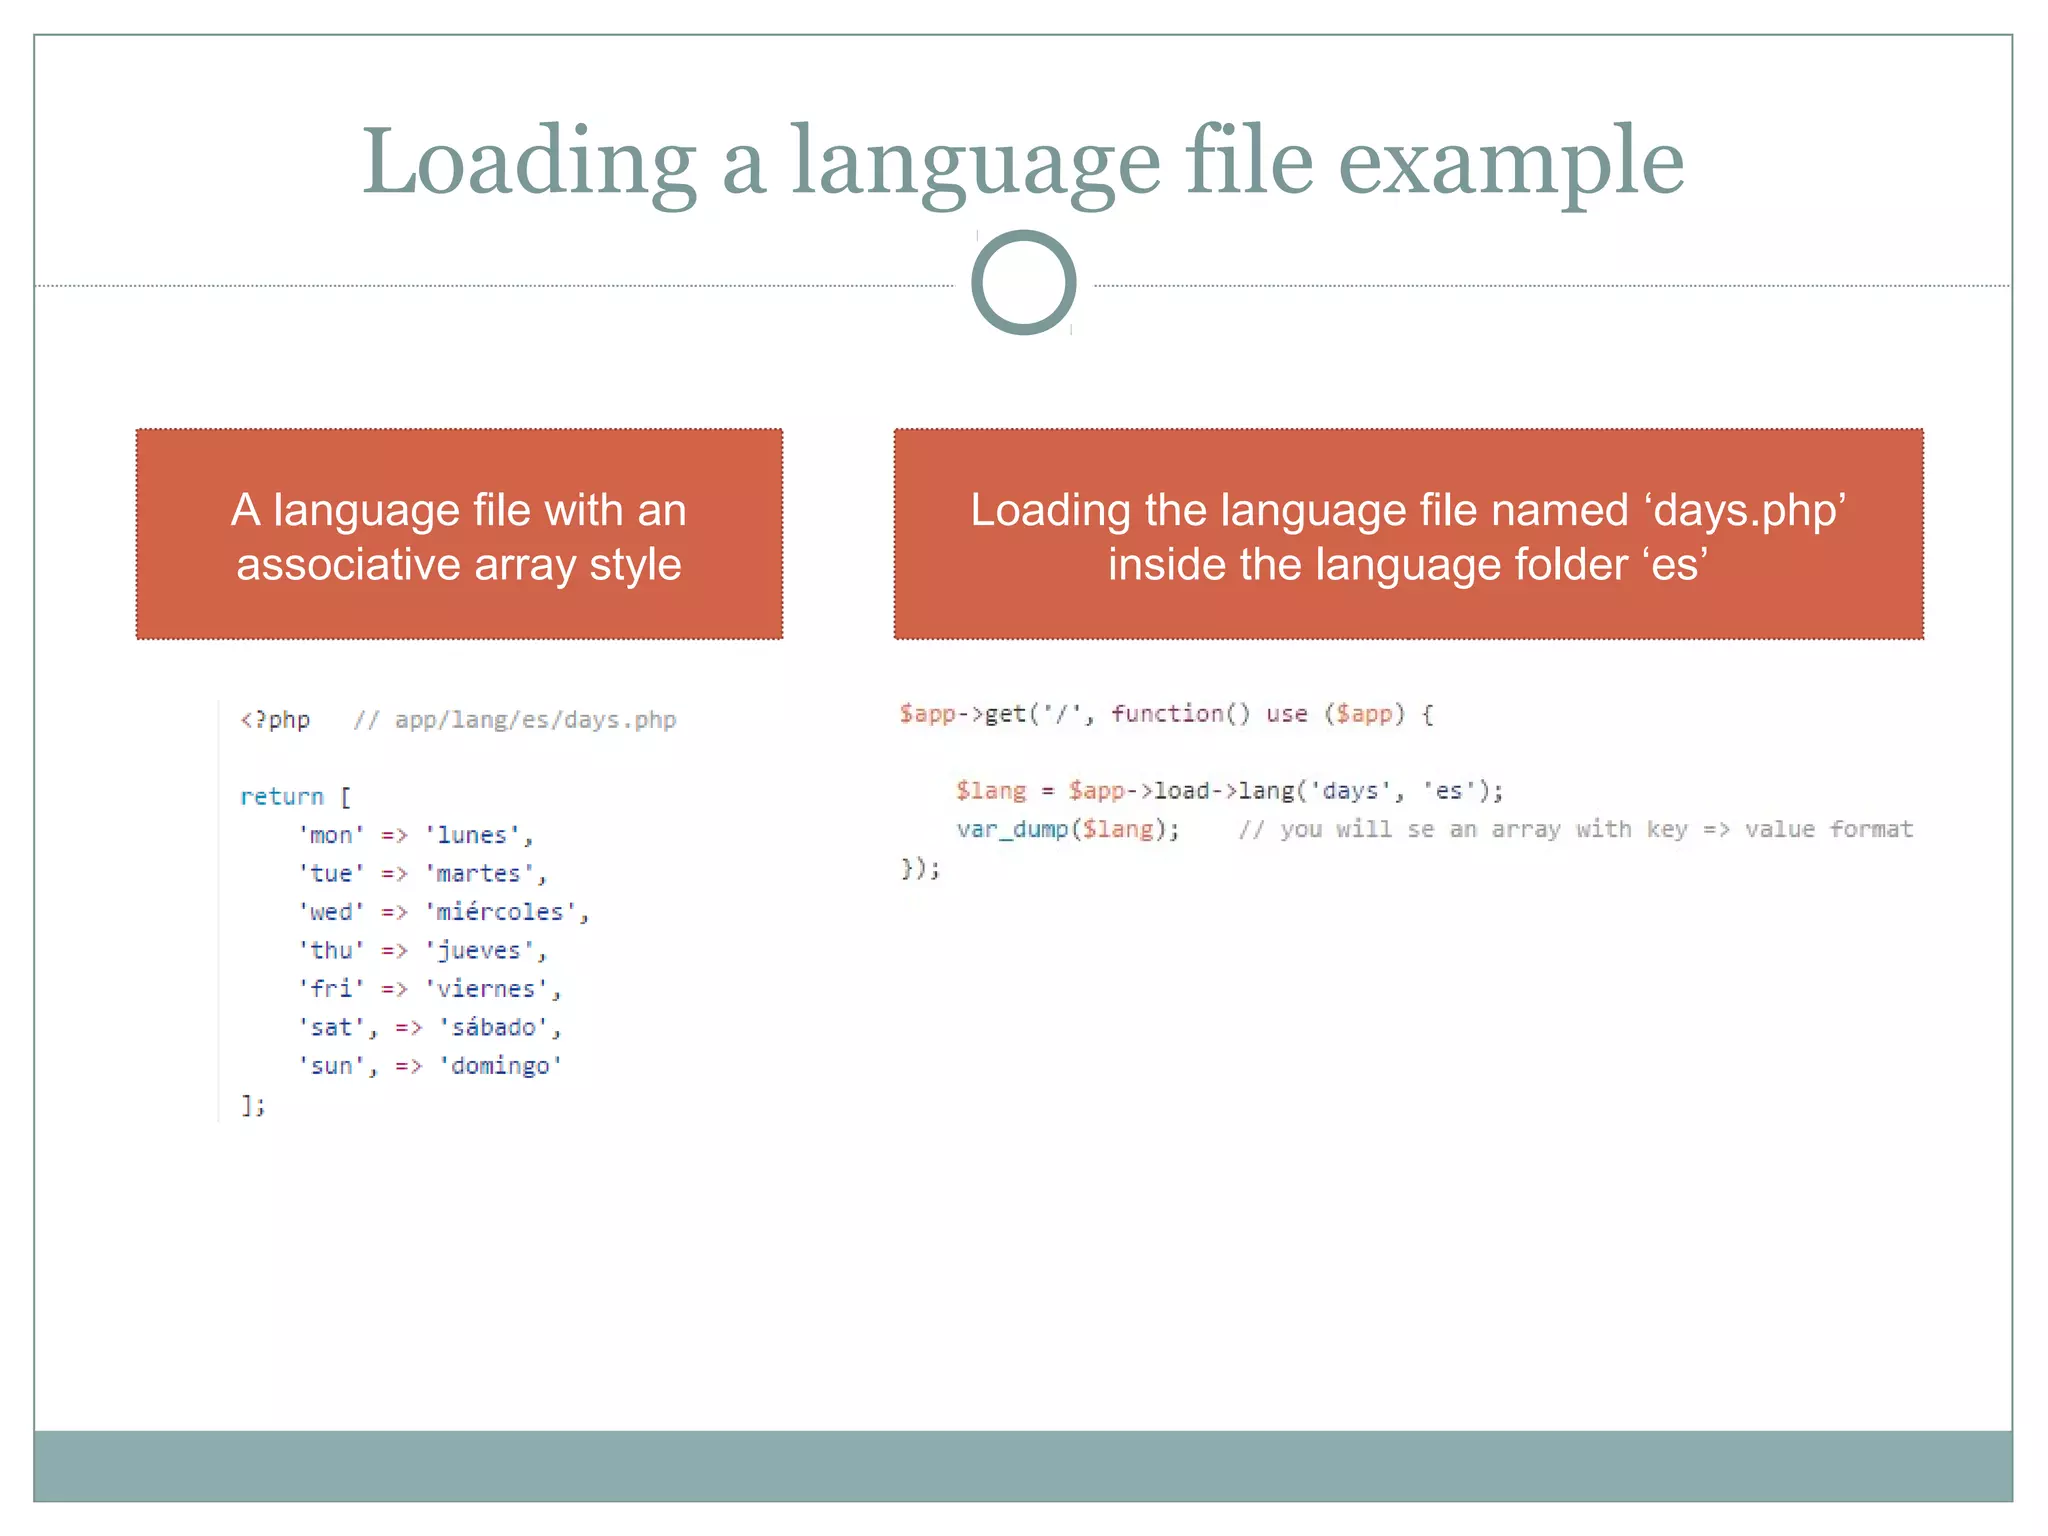Click the '<?php' opening tag
This screenshot has height=1536, width=2048.
[x=275, y=720]
